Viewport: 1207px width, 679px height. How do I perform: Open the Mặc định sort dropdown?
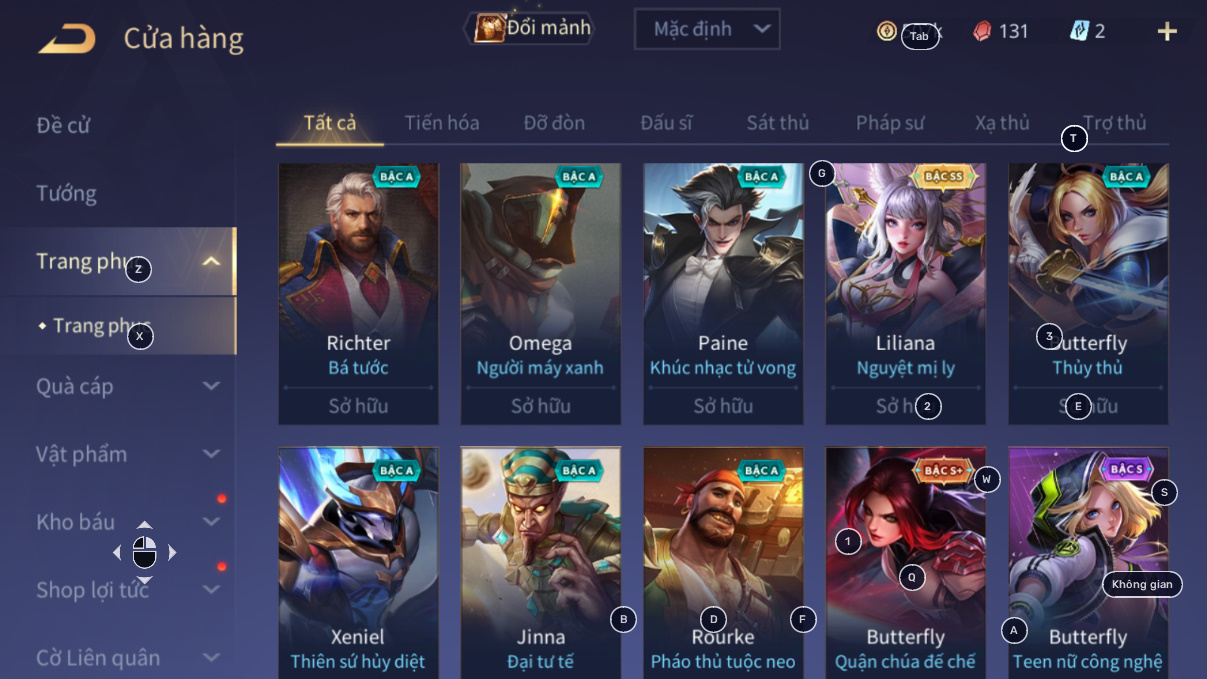707,29
